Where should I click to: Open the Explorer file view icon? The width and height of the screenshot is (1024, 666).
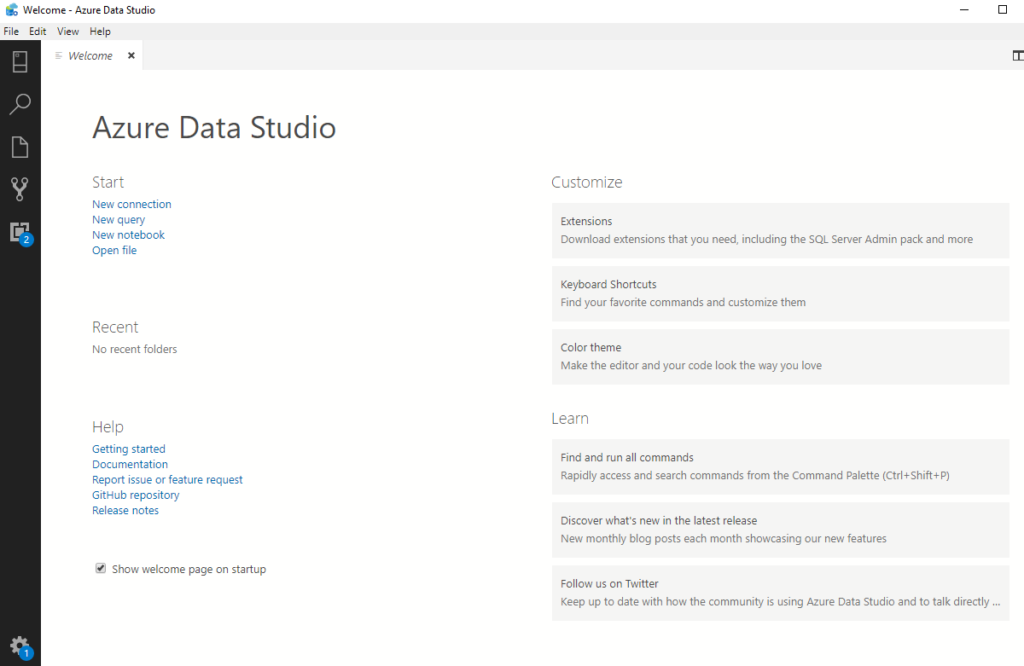[x=20, y=146]
